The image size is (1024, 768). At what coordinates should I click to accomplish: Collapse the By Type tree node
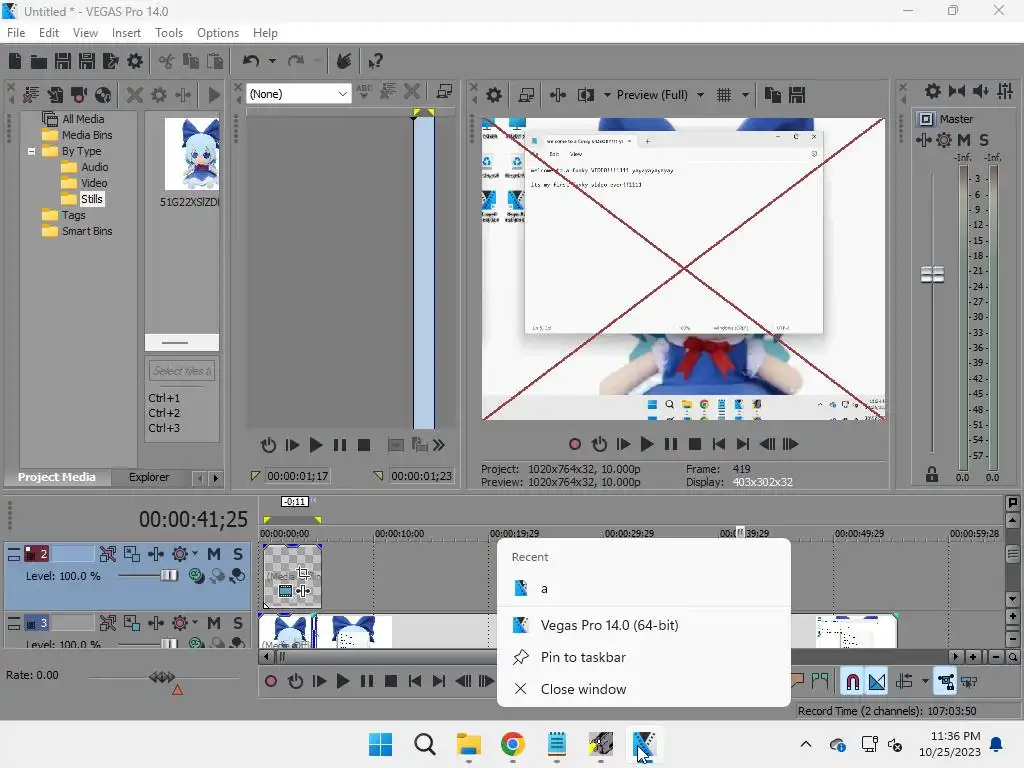(x=31, y=151)
